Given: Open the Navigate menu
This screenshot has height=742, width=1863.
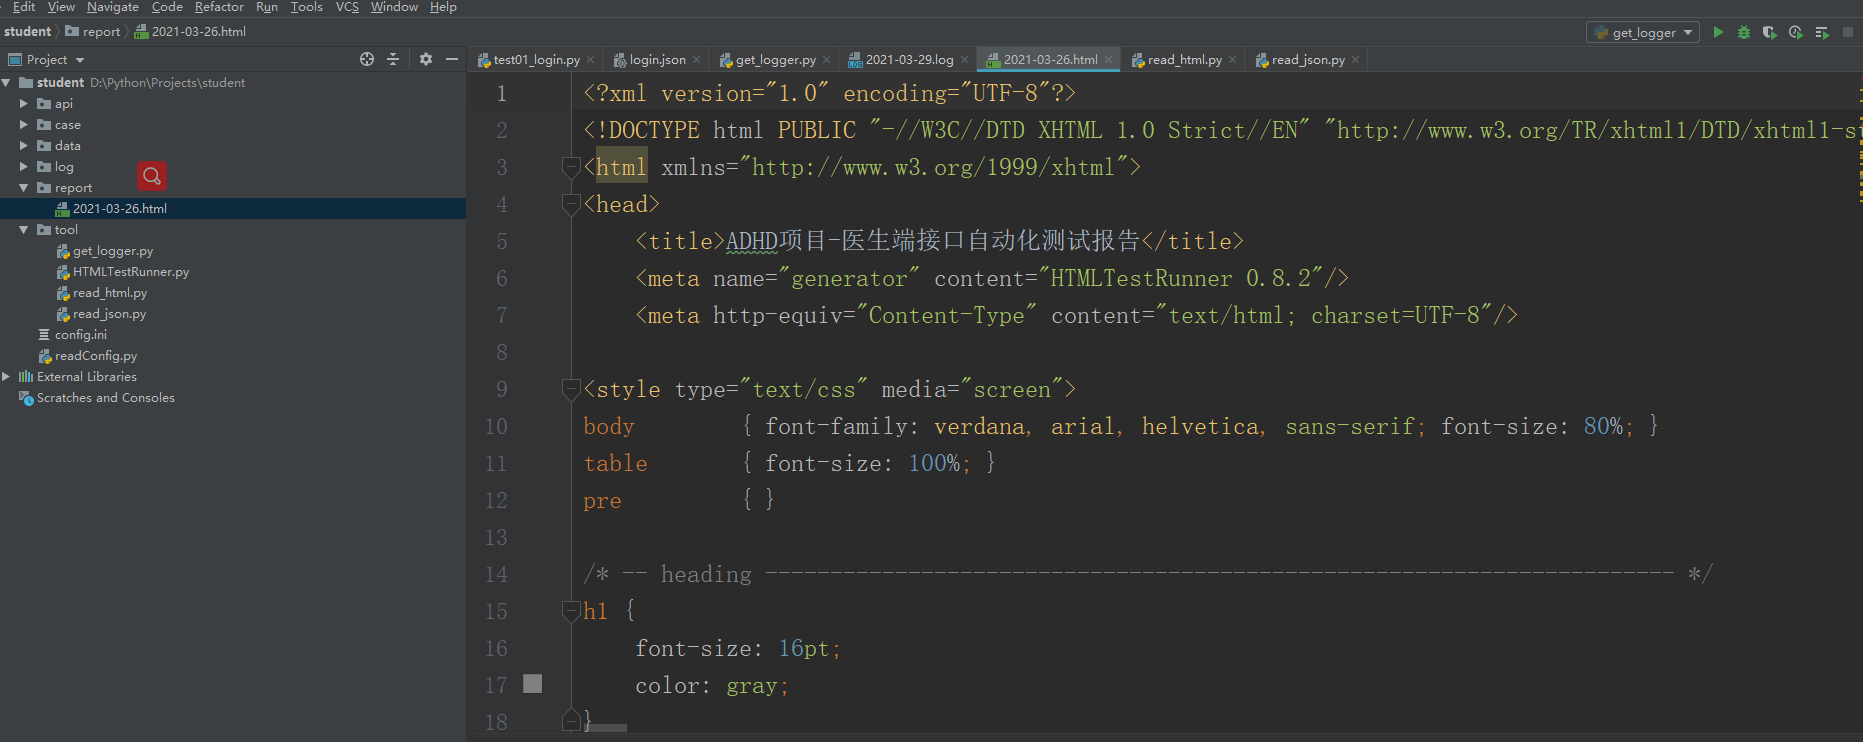Looking at the screenshot, I should pyautogui.click(x=113, y=7).
